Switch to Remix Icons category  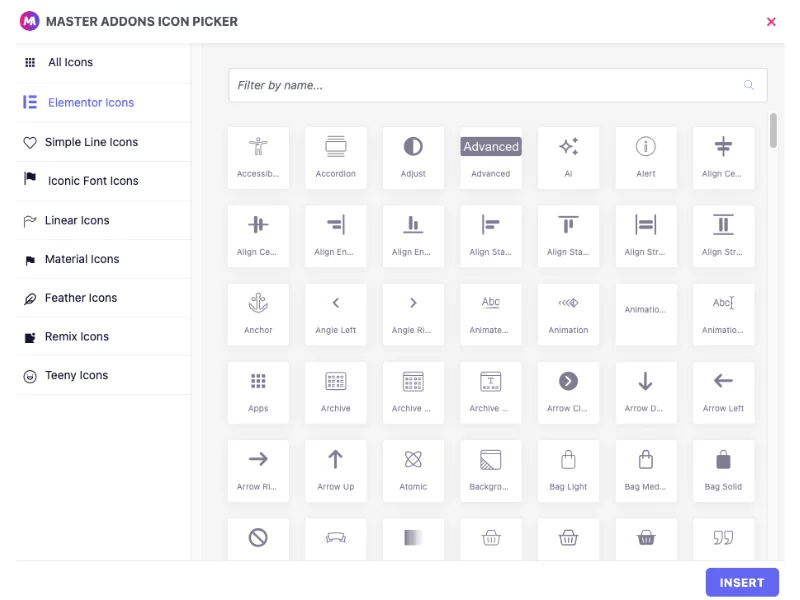click(104, 337)
